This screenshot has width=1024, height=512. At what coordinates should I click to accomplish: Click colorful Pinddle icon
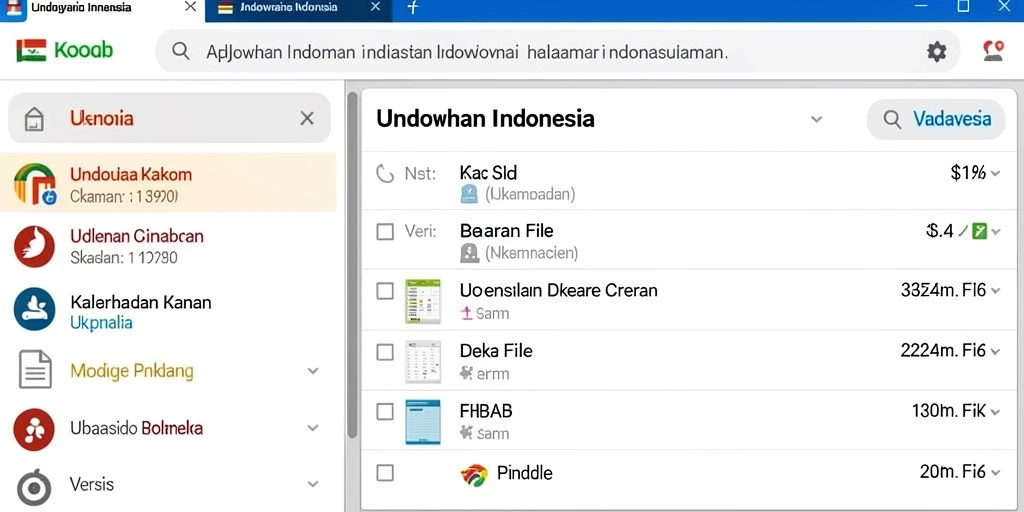coord(474,473)
